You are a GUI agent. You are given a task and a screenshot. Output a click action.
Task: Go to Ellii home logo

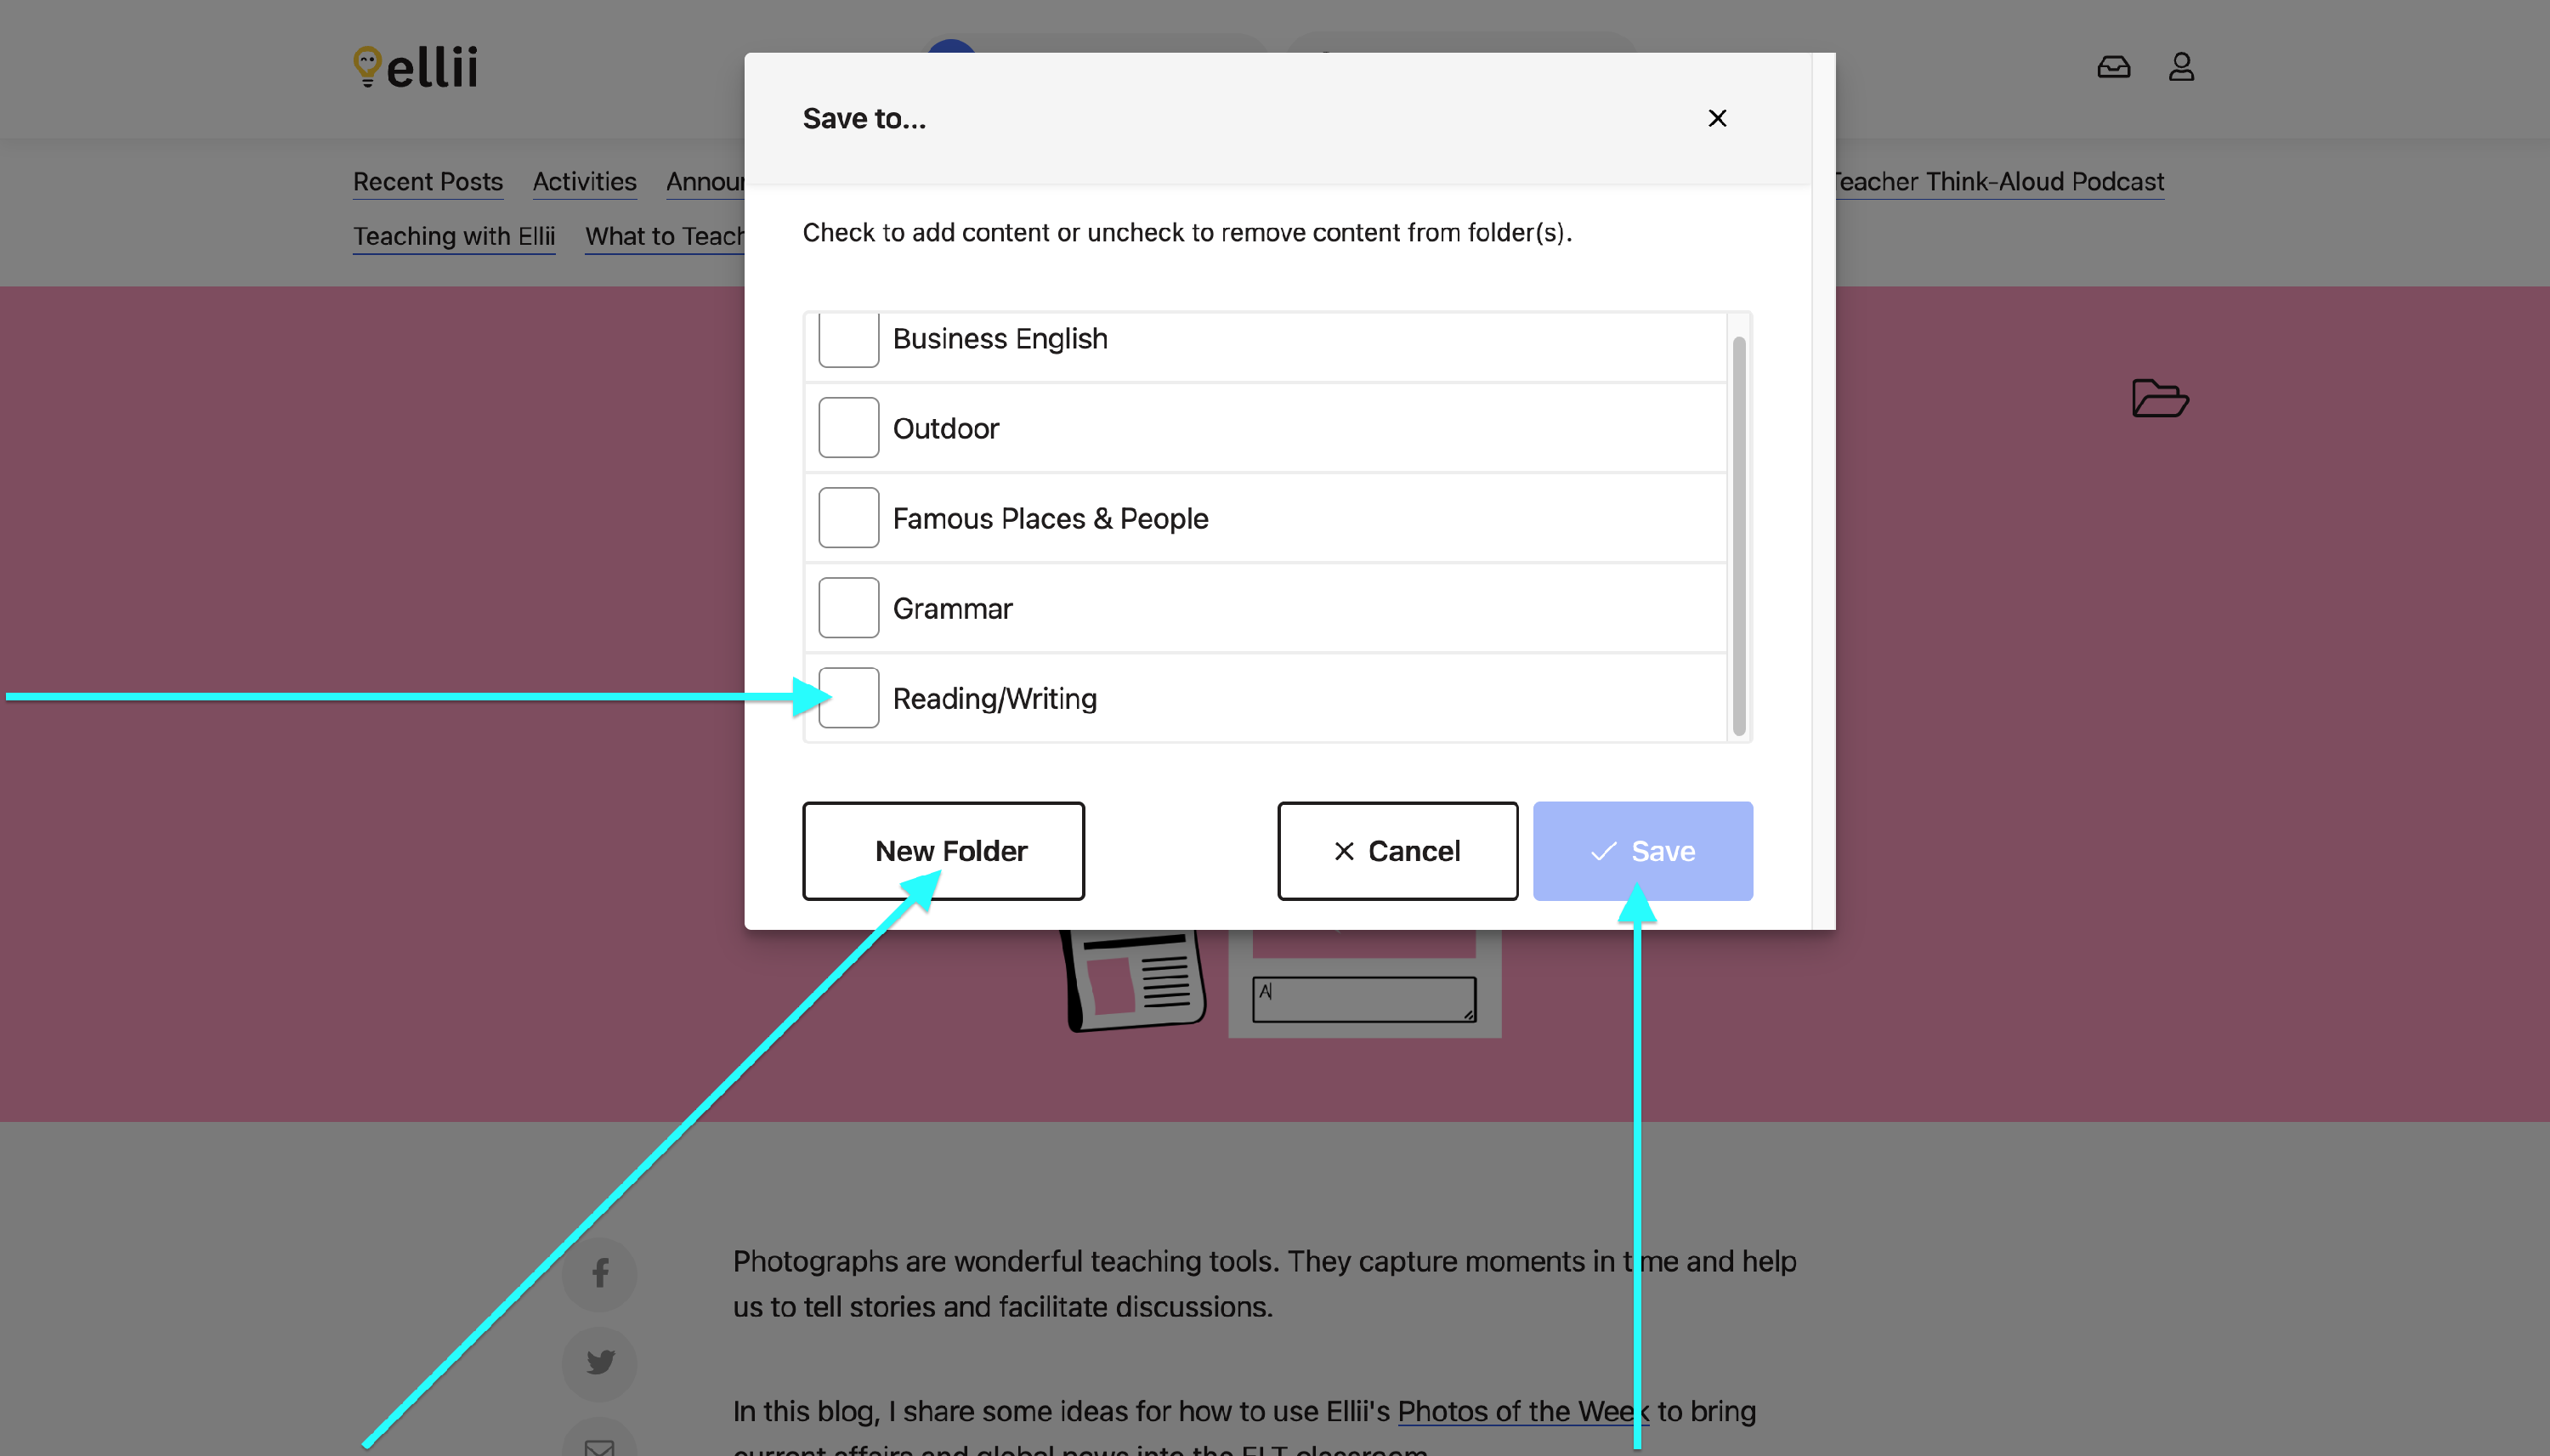(x=415, y=67)
